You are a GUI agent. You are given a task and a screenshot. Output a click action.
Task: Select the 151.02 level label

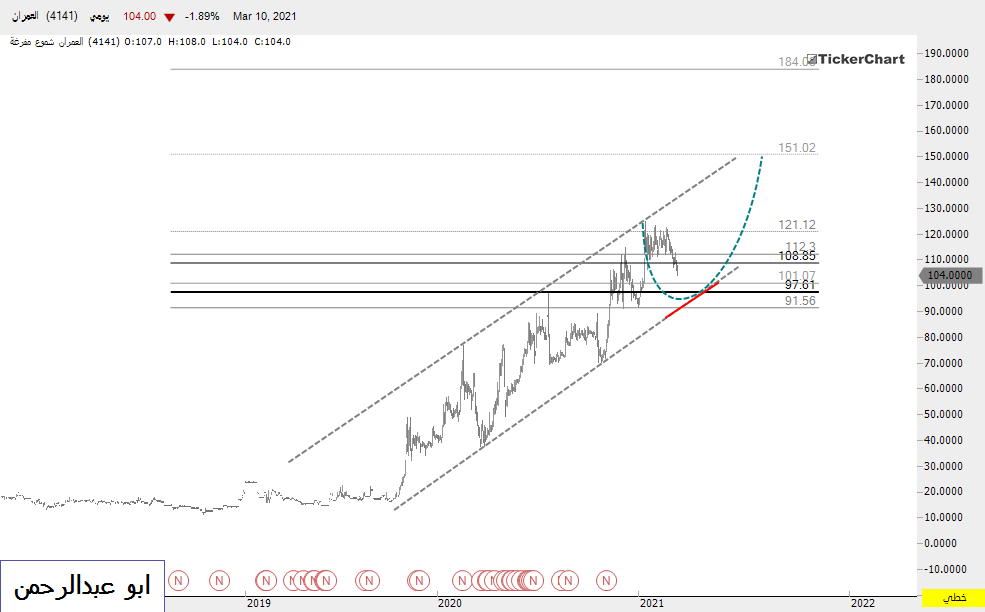pyautogui.click(x=797, y=148)
